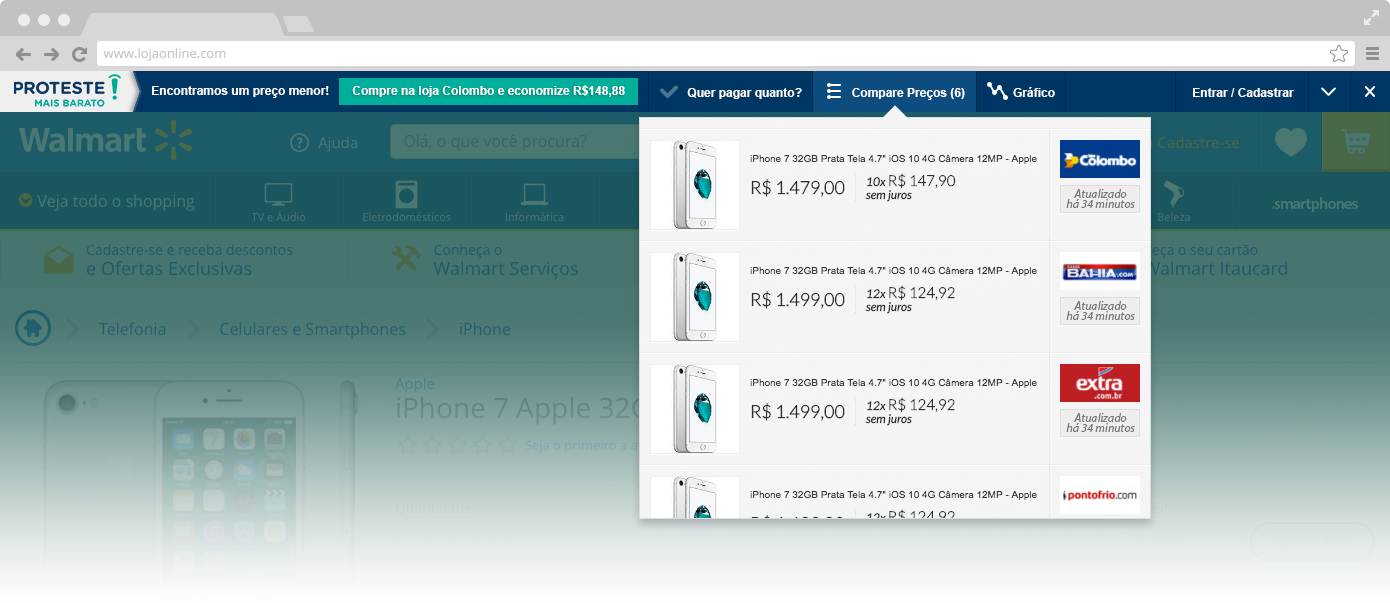This screenshot has height=603, width=1390.
Task: Open the shopping cart icon
Action: [x=1356, y=142]
